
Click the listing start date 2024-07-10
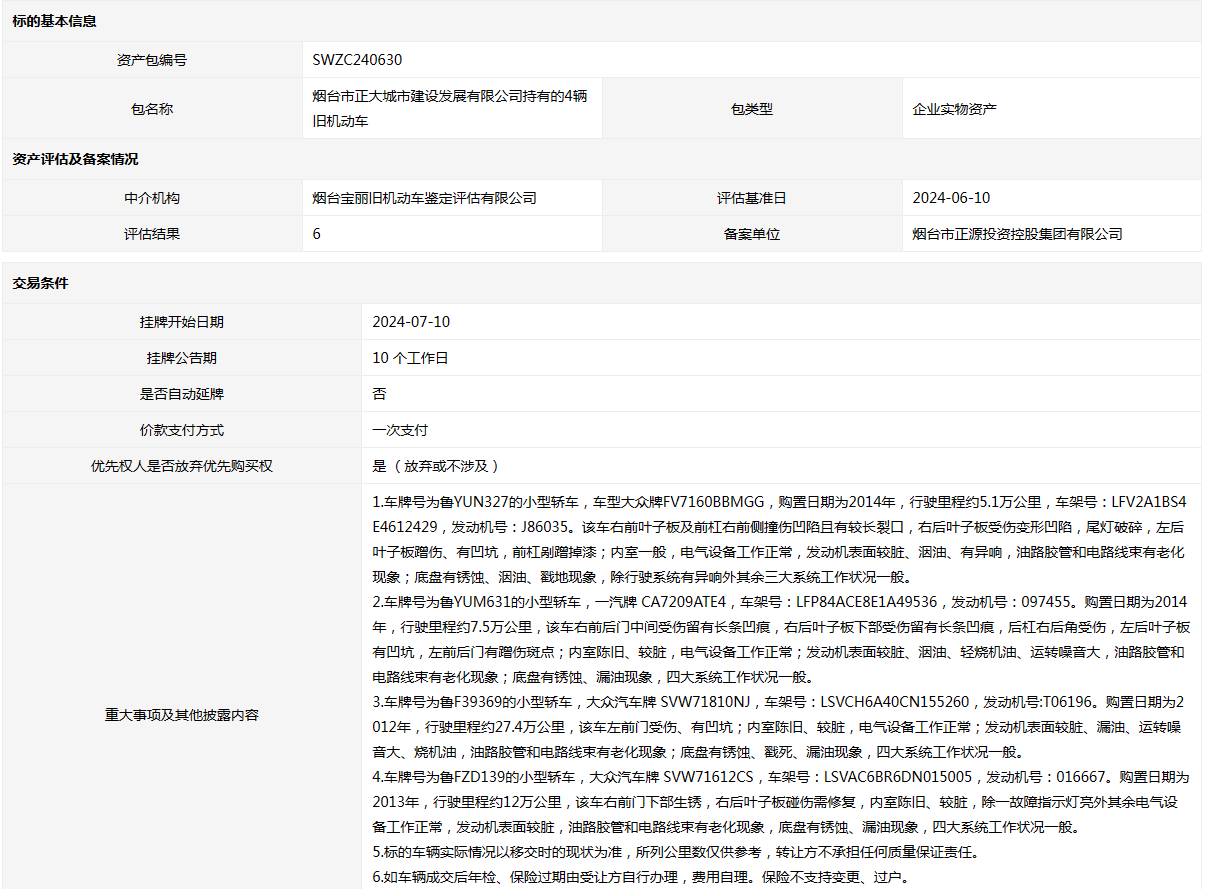[411, 322]
